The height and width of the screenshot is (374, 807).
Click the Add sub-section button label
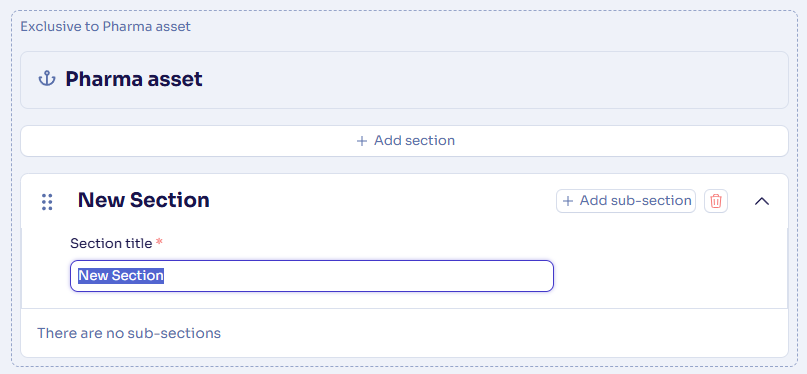tap(635, 201)
